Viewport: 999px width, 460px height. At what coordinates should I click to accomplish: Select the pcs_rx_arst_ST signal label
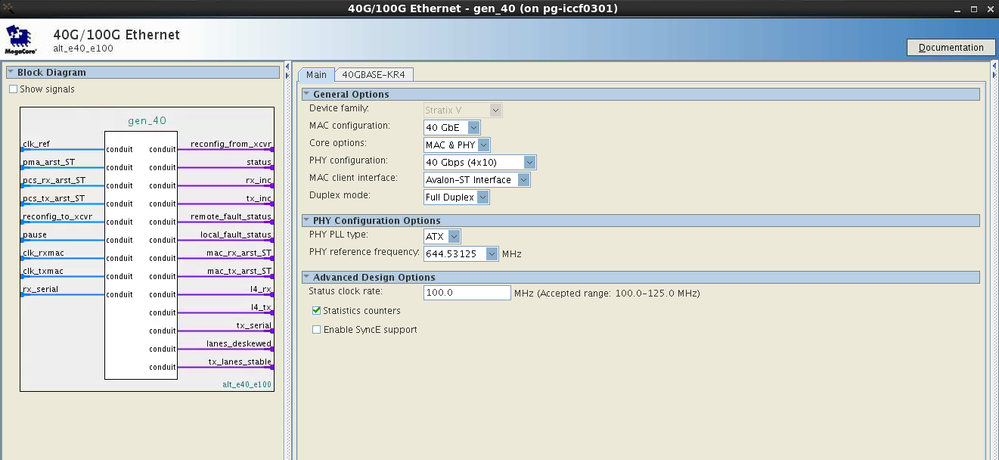54,180
